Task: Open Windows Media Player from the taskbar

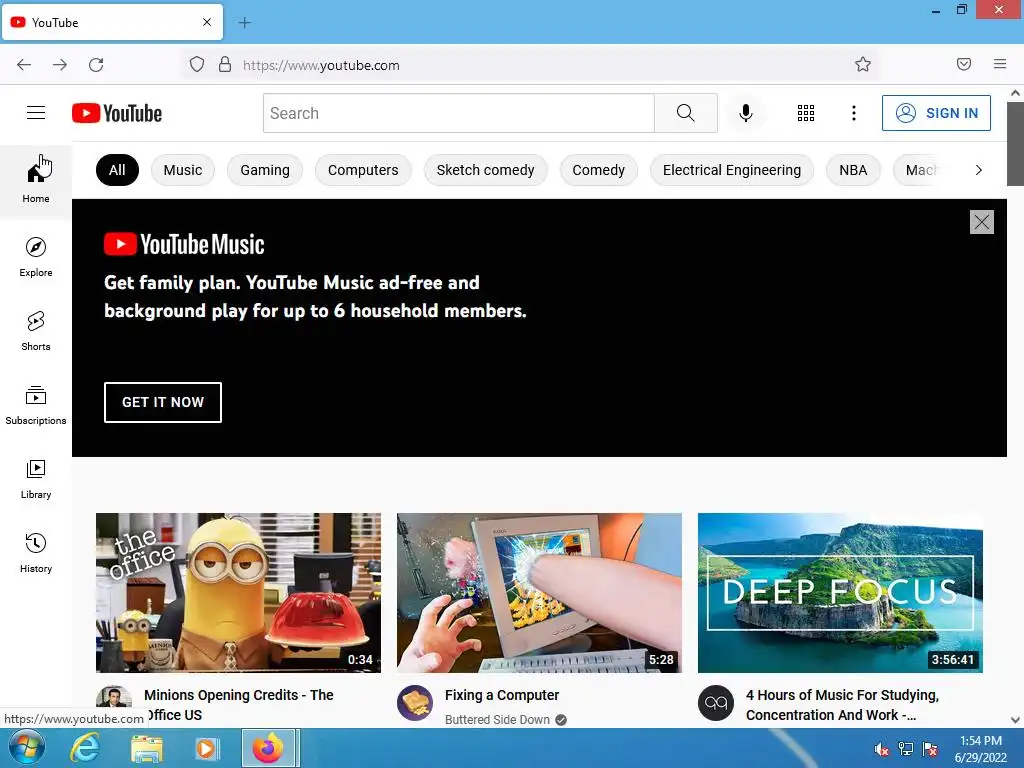Action: coord(207,748)
